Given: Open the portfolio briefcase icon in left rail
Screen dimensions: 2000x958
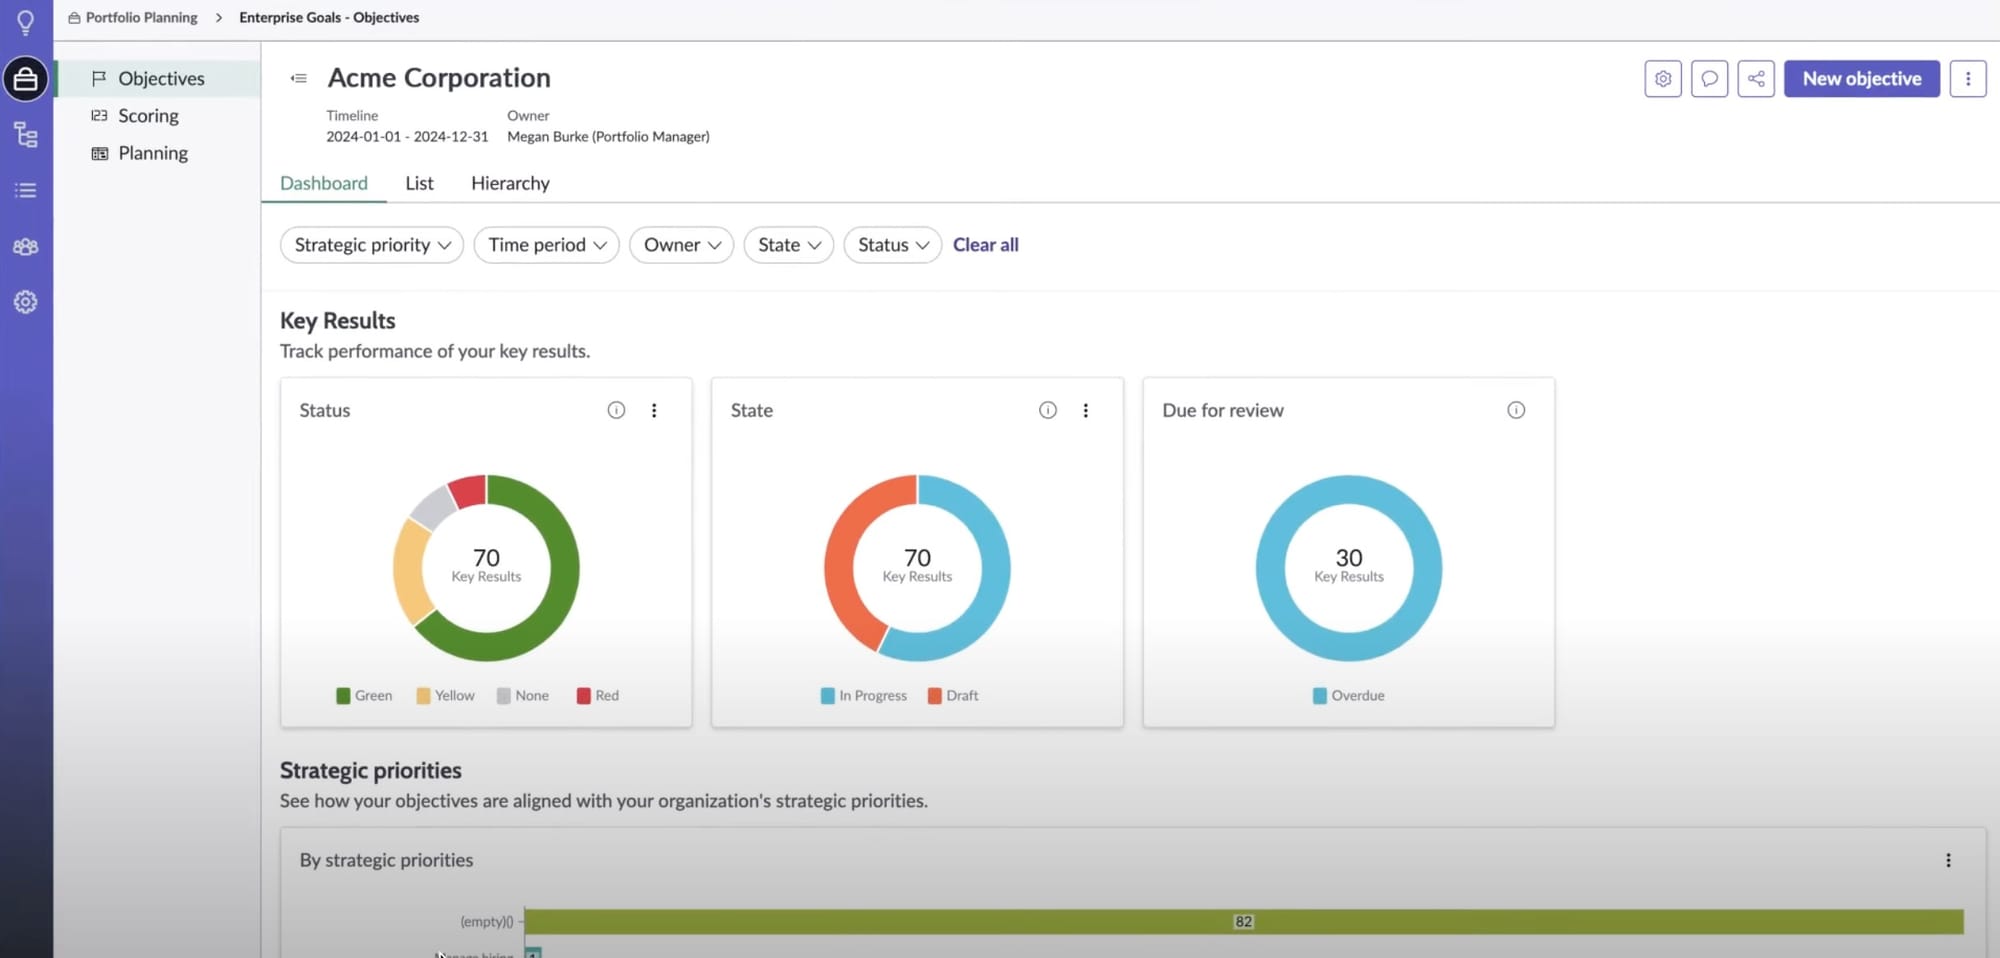Looking at the screenshot, I should coord(26,79).
